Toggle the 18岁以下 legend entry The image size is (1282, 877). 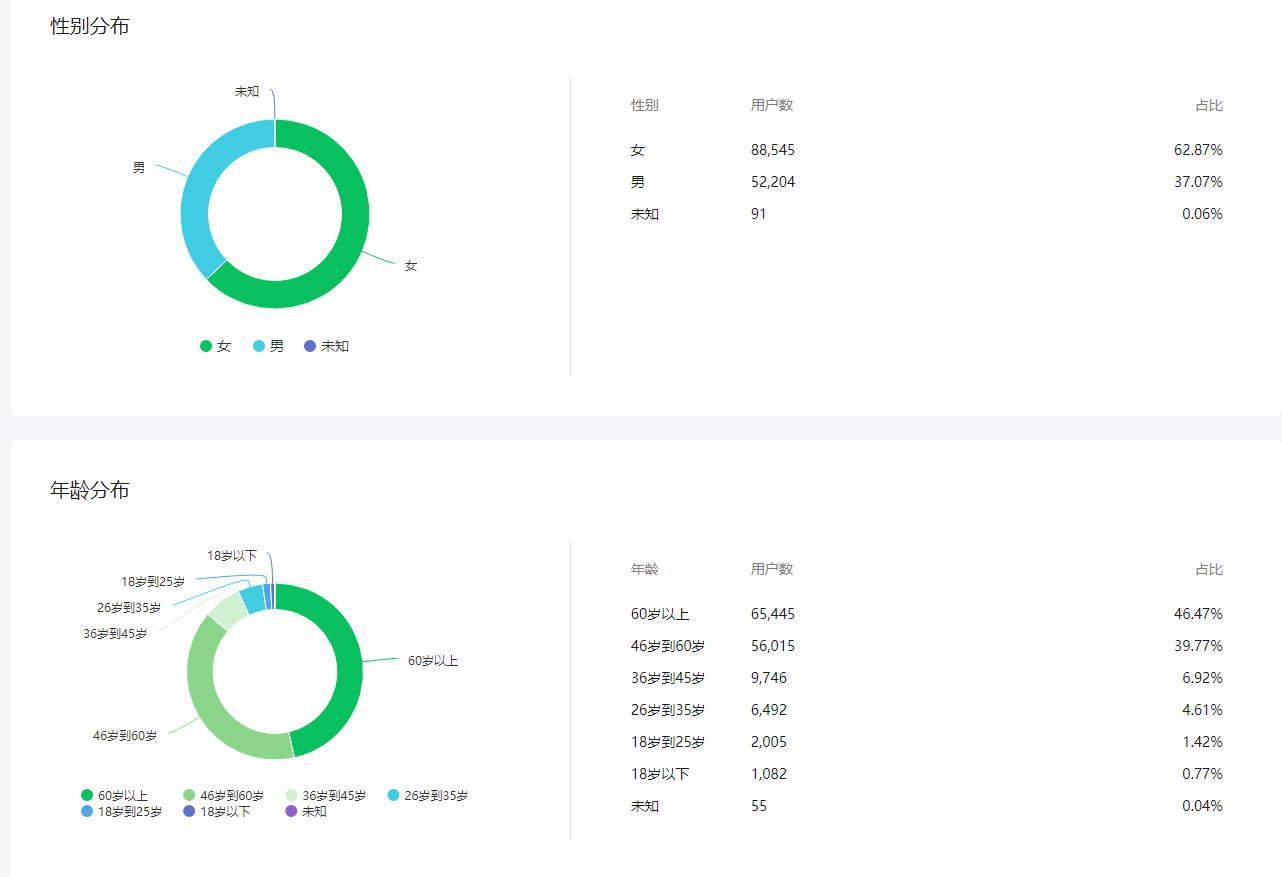tap(216, 811)
